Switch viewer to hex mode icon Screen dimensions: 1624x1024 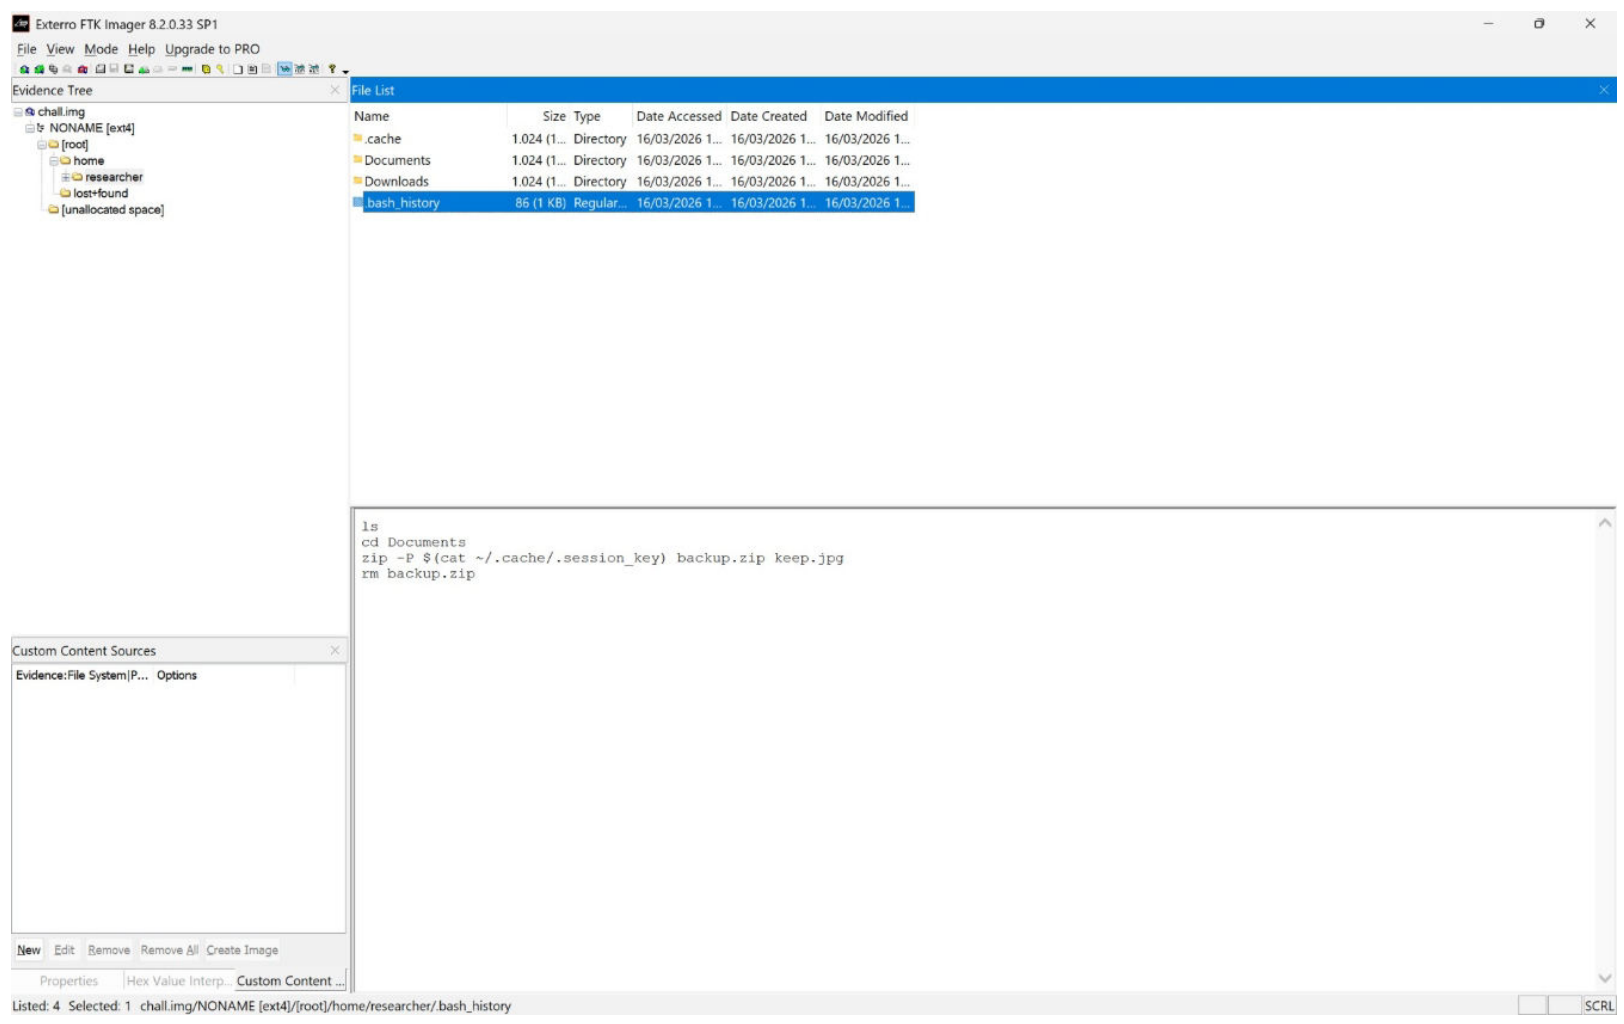pyautogui.click(x=314, y=69)
